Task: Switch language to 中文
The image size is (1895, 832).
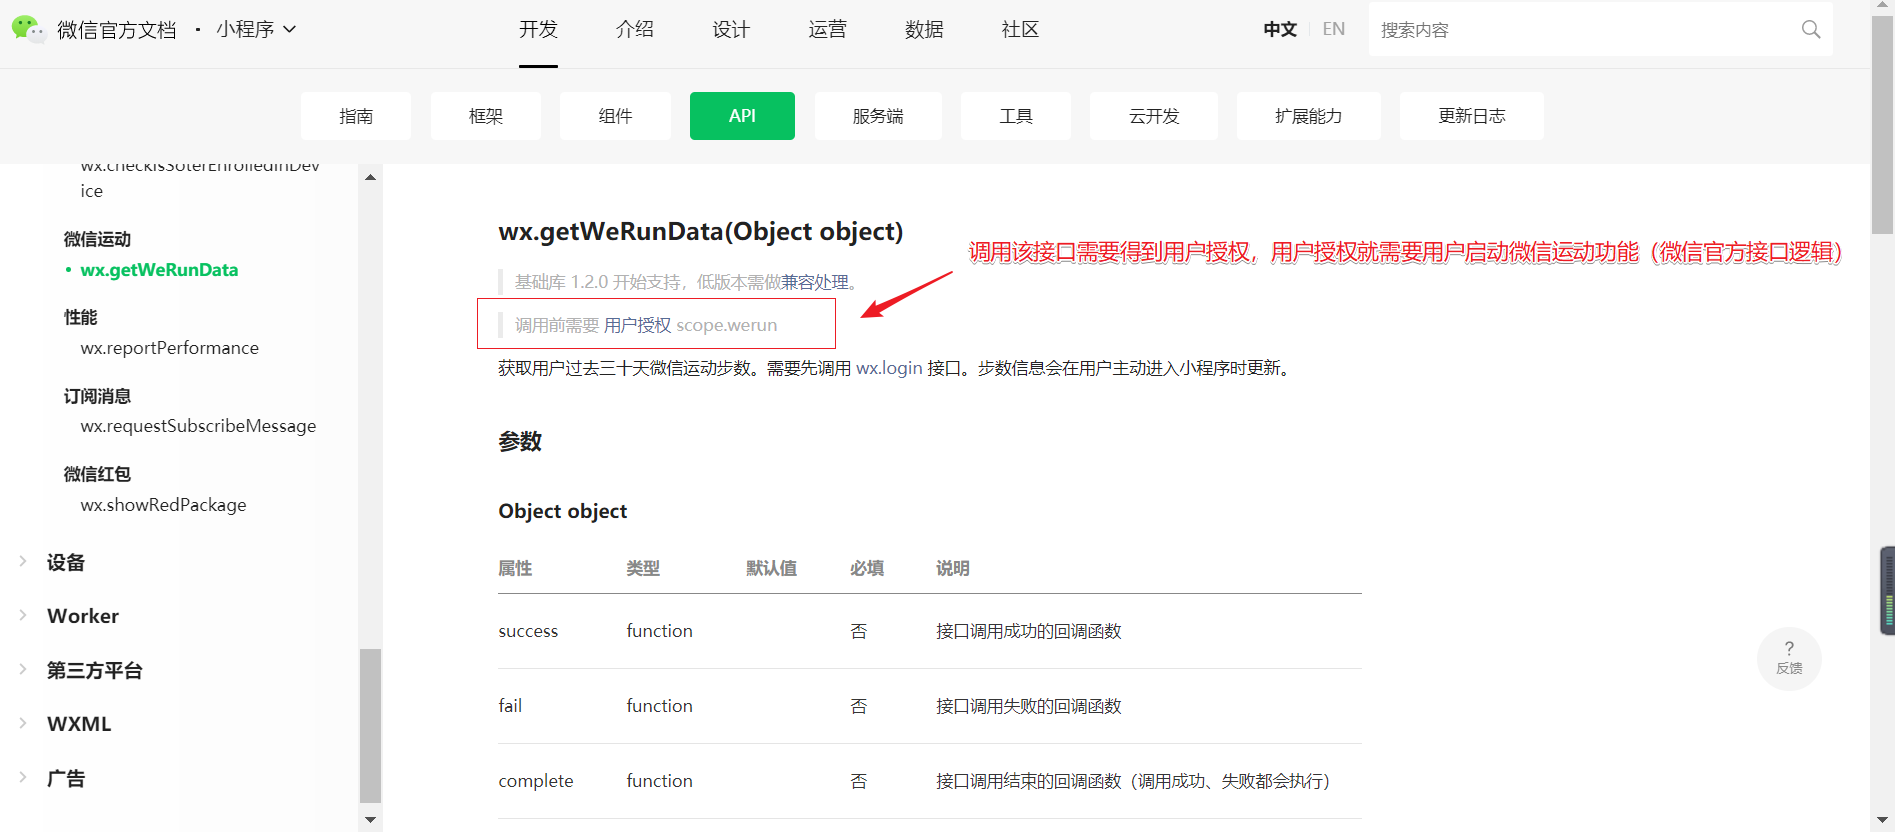Action: tap(1280, 29)
